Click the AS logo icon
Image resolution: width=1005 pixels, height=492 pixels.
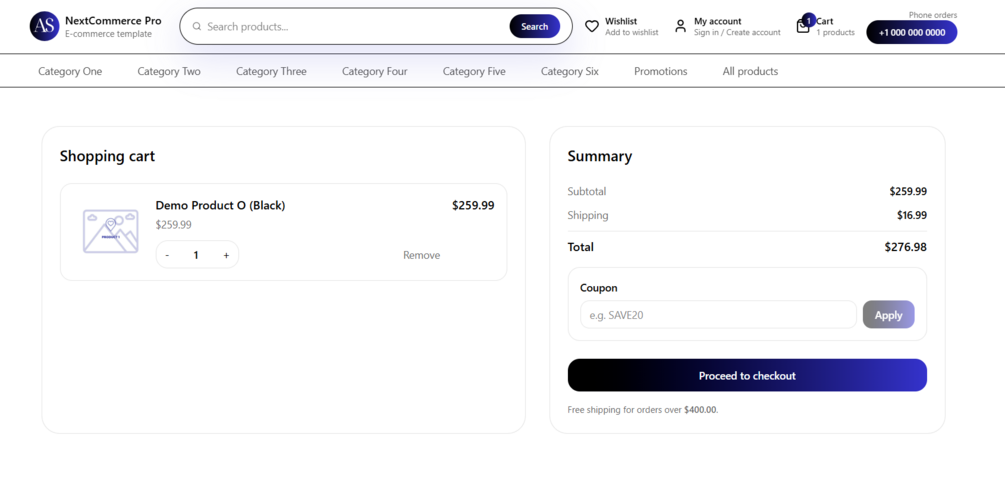point(45,26)
